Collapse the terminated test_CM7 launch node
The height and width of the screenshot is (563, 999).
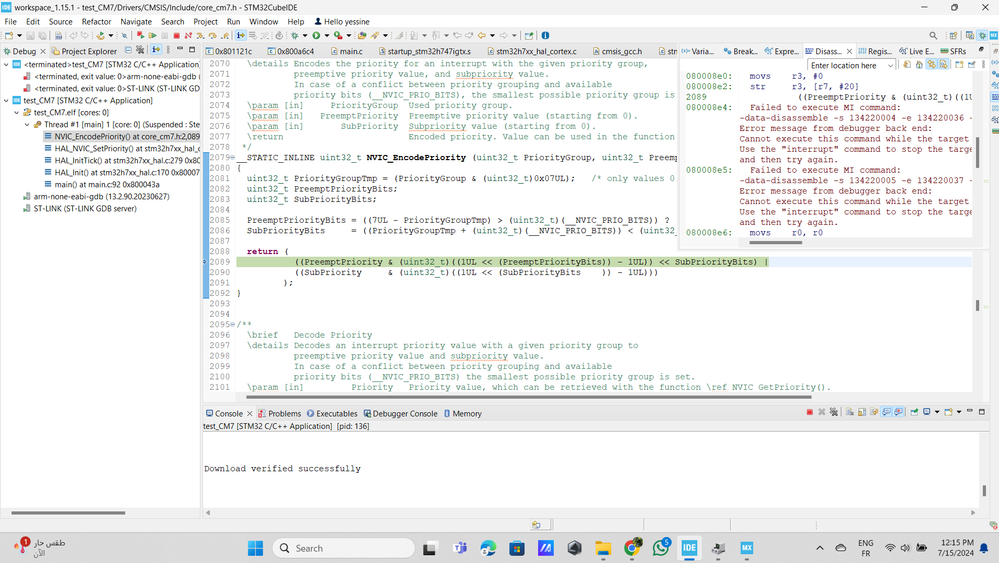pyautogui.click(x=6, y=64)
